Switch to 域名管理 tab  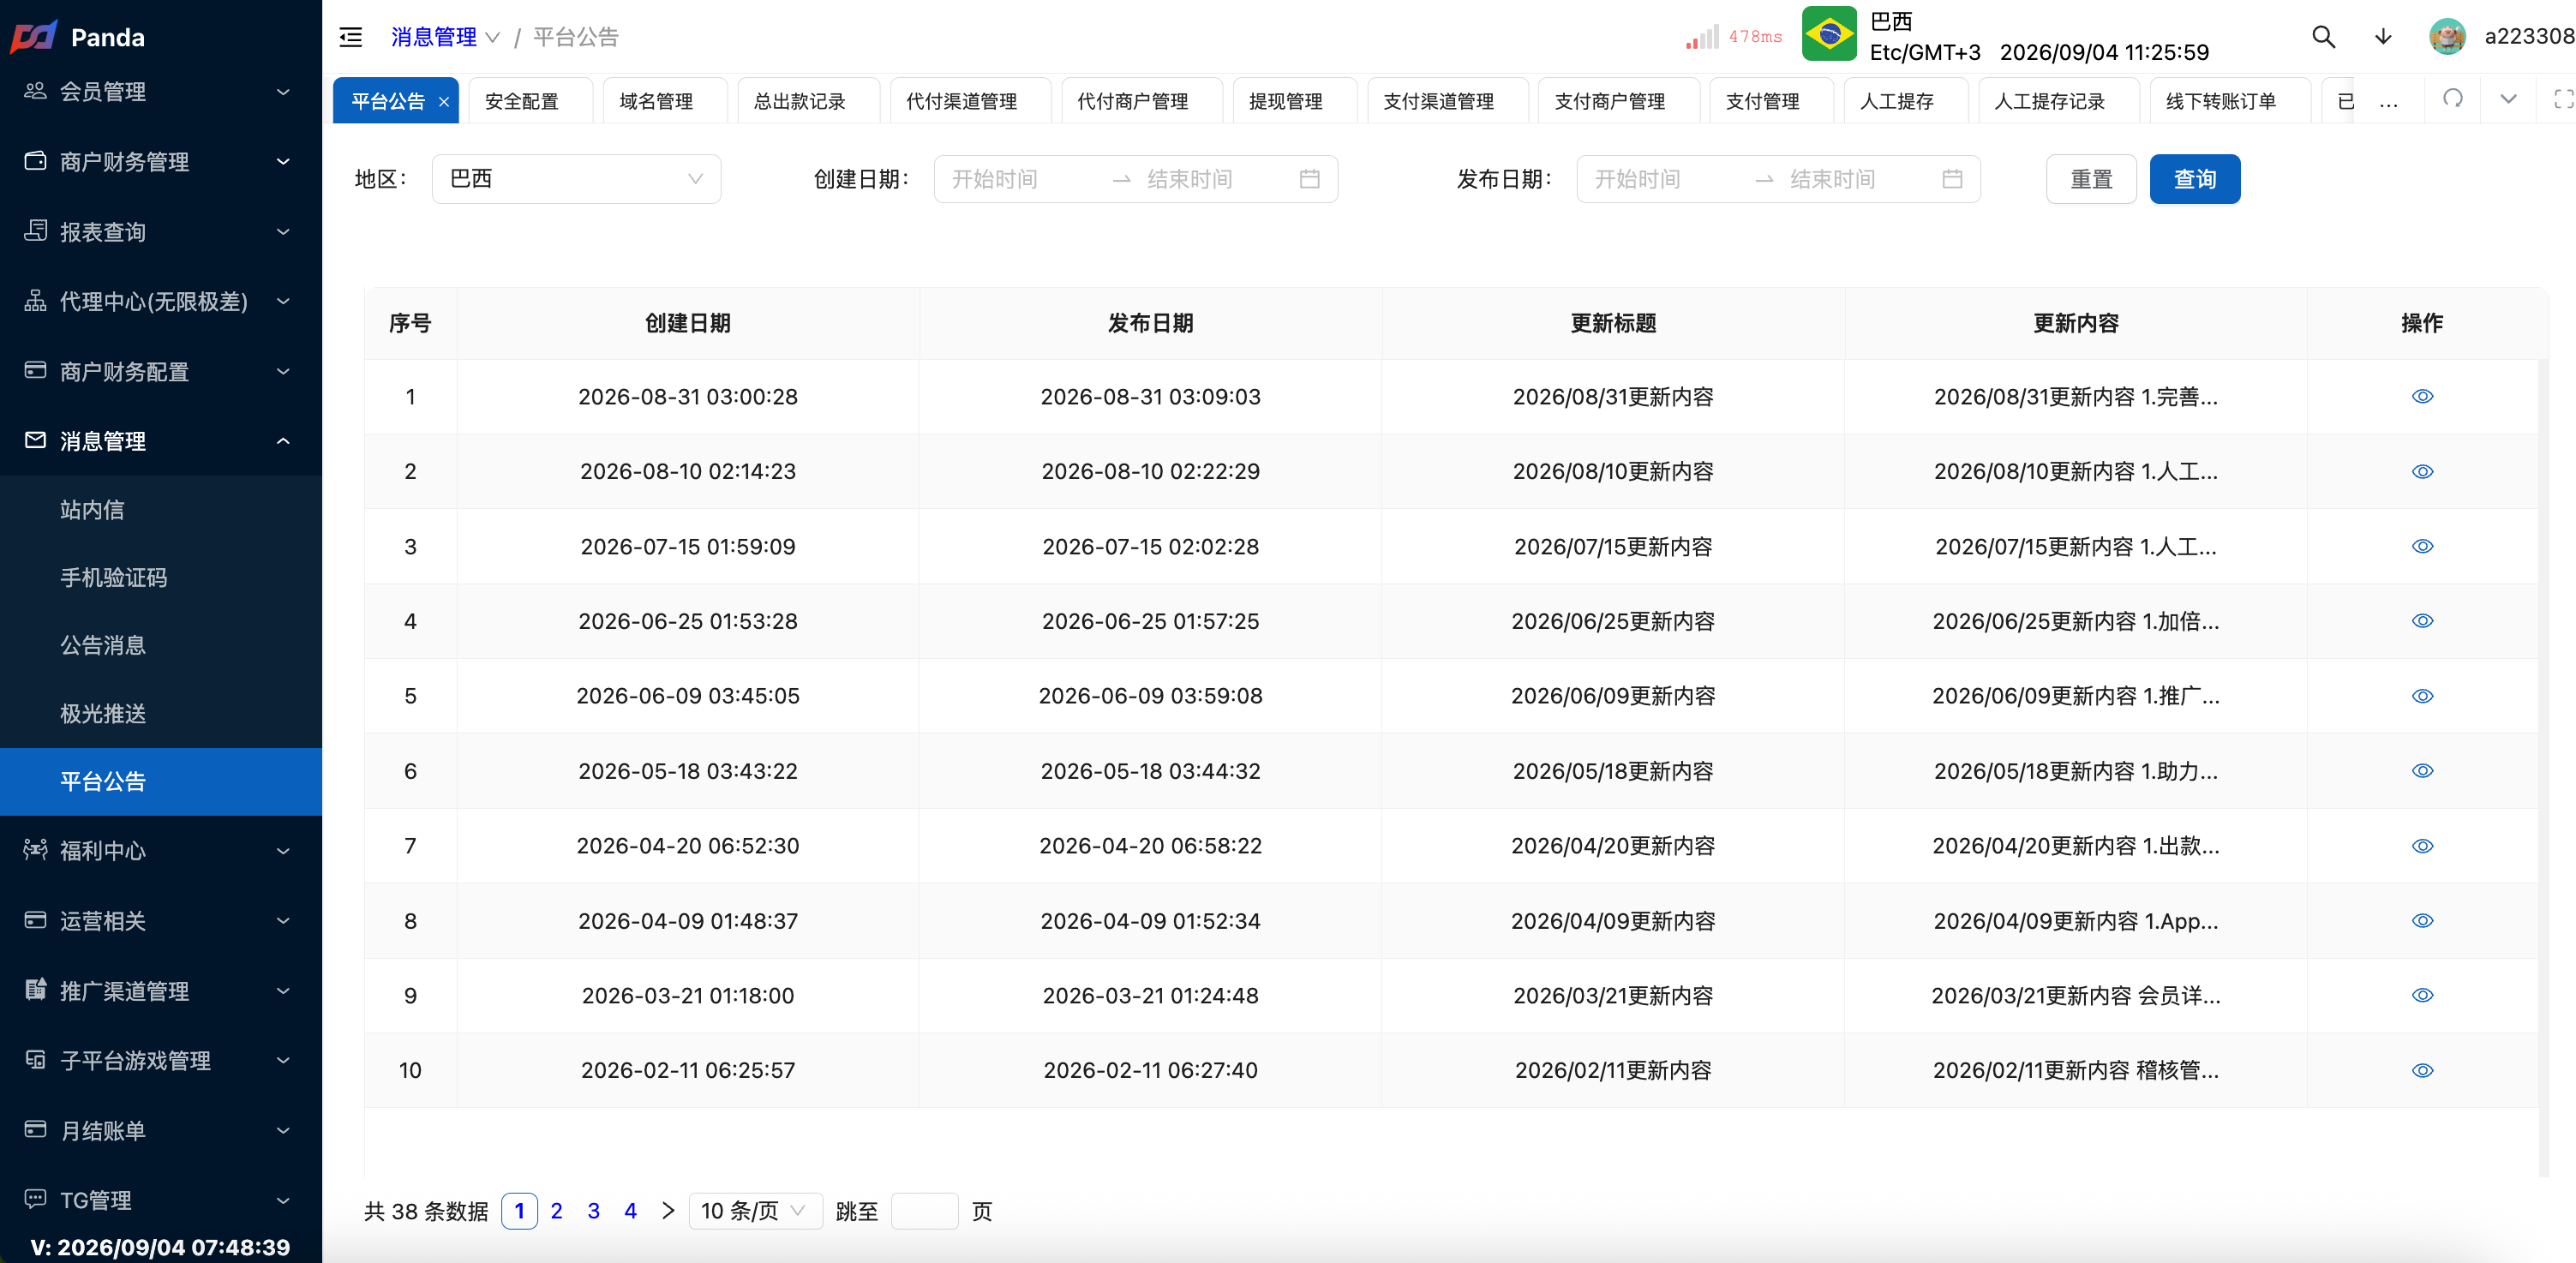click(x=664, y=102)
